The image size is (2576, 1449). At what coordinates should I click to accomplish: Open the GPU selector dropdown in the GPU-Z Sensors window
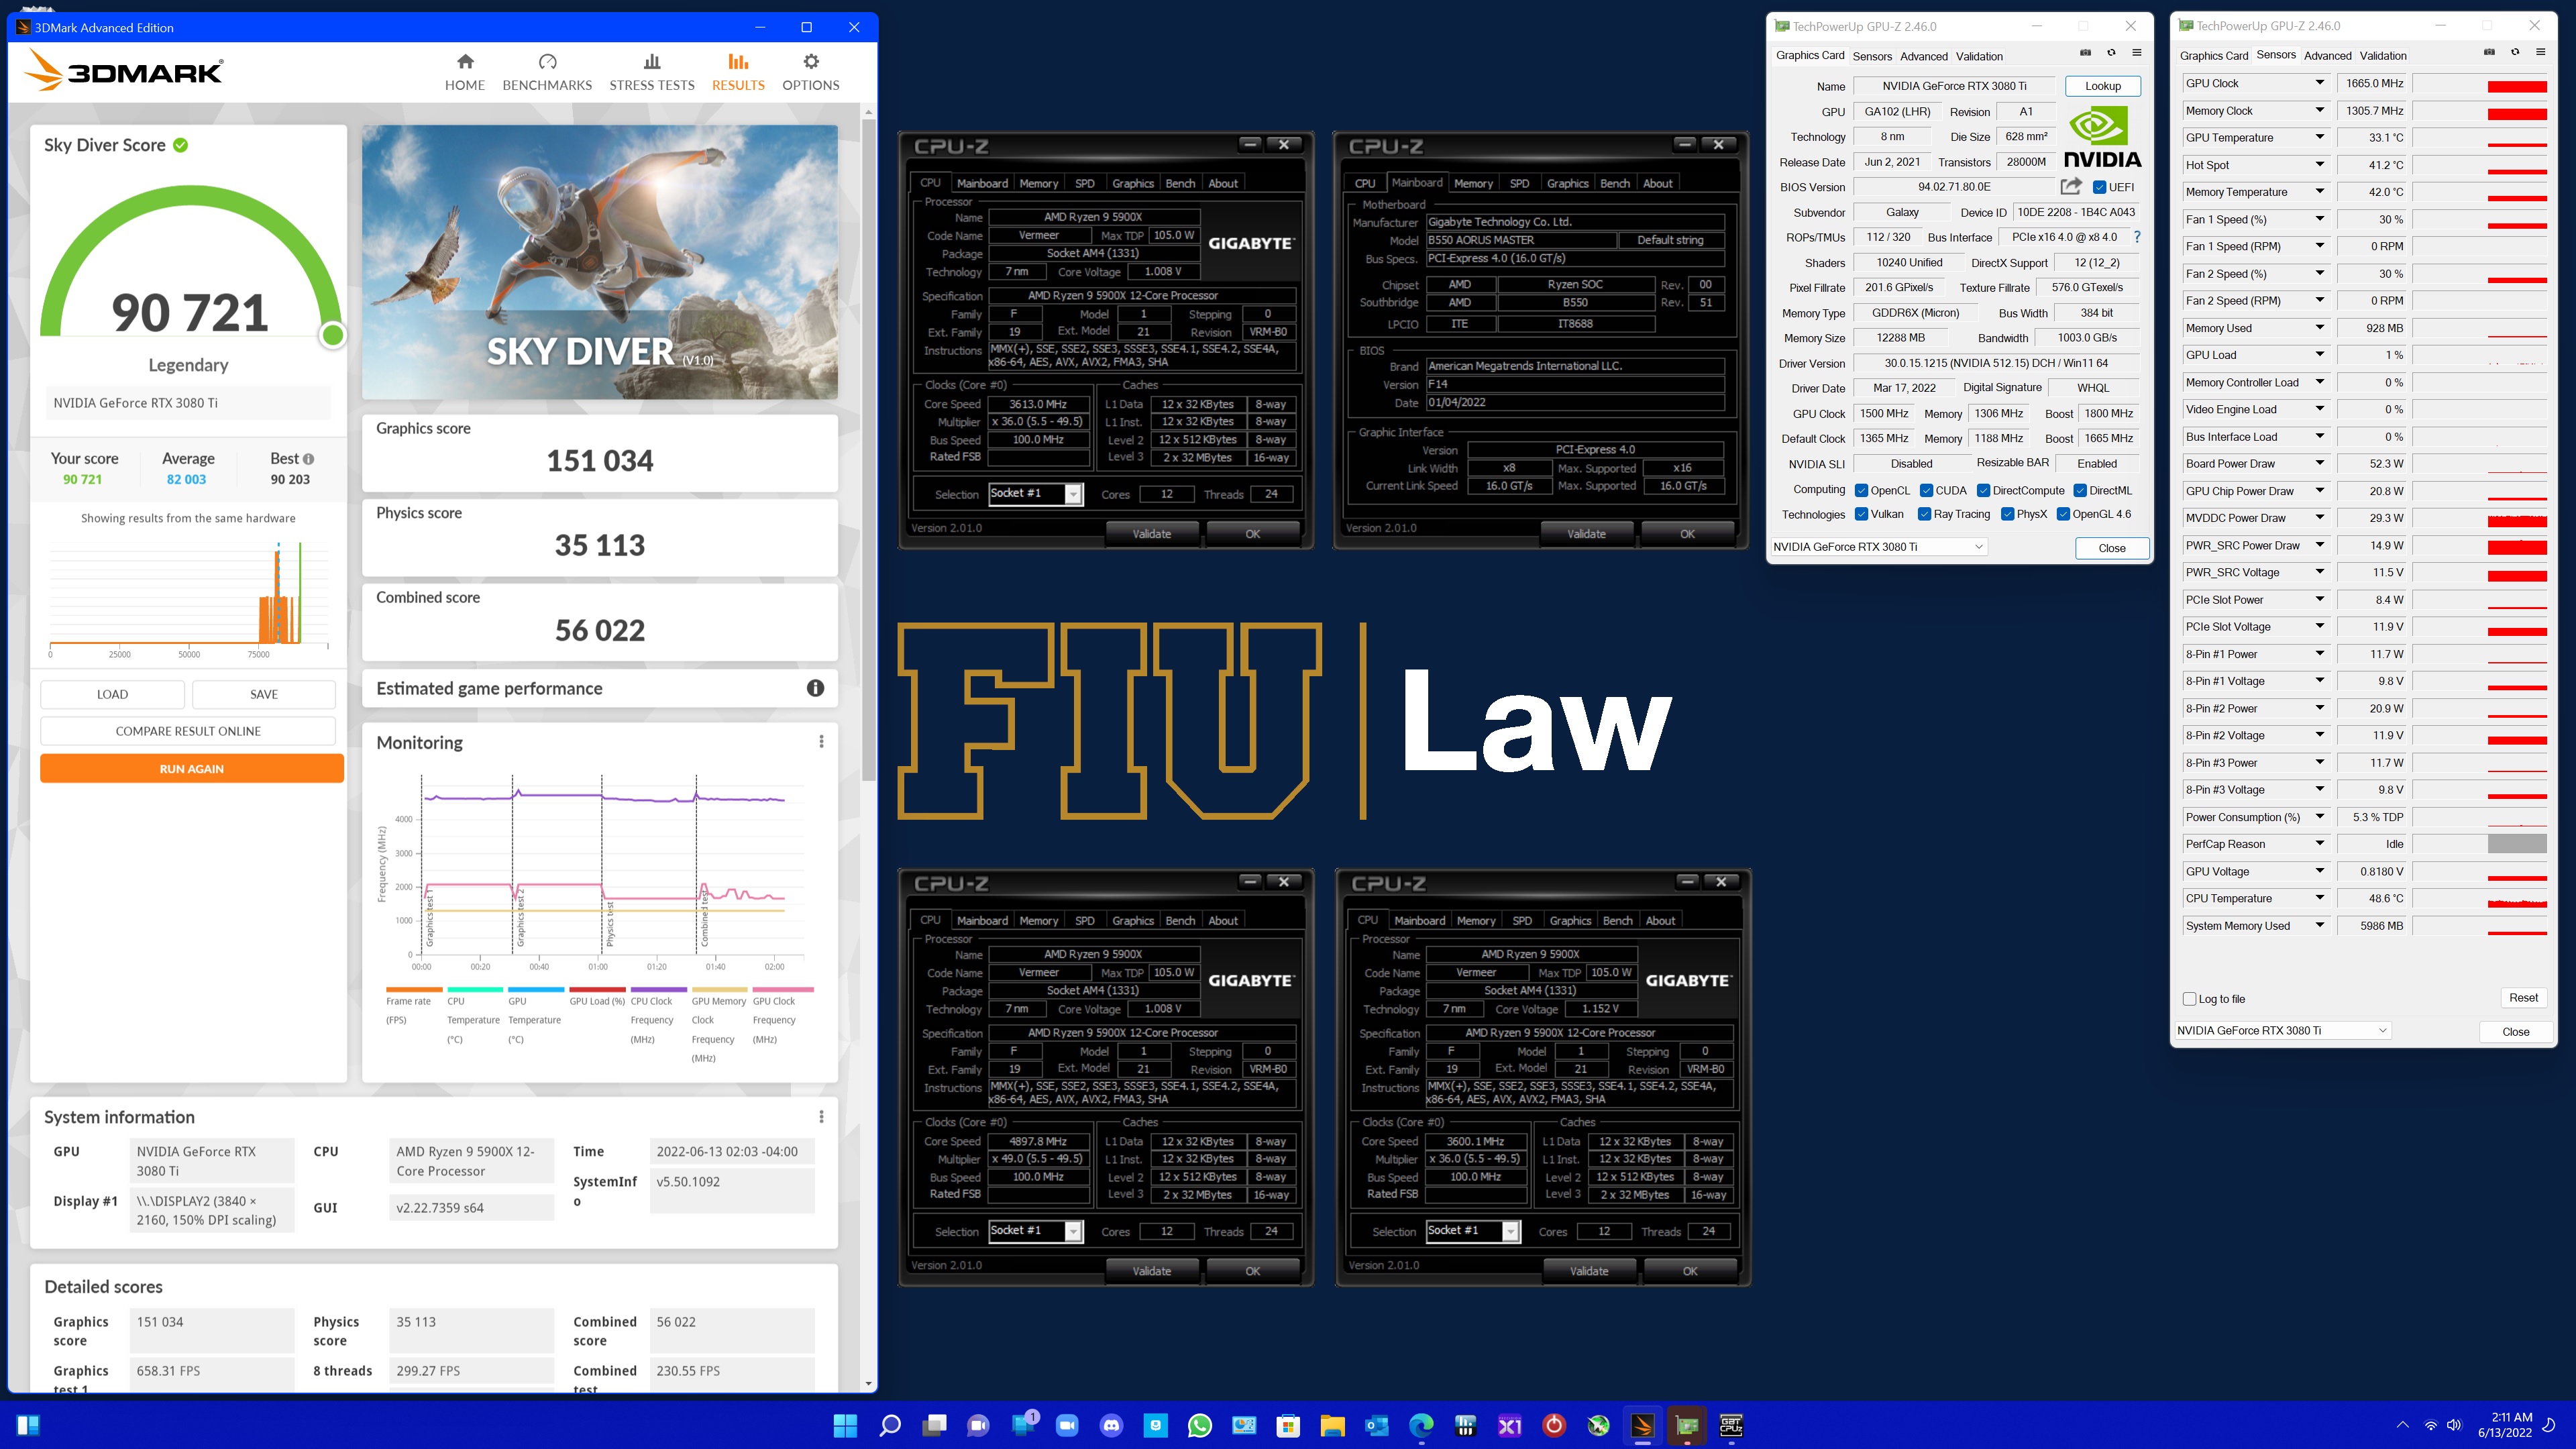click(2283, 1031)
